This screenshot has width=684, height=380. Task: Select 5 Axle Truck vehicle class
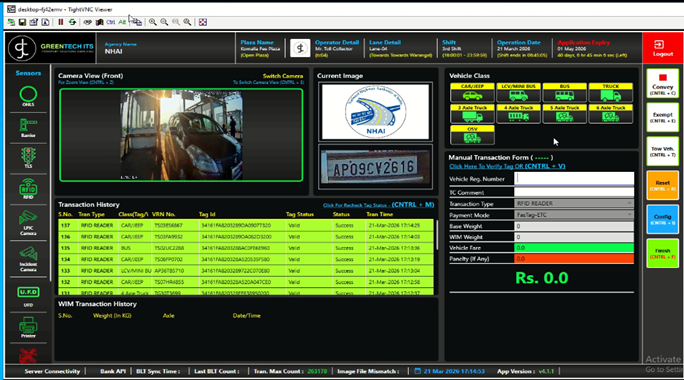564,113
